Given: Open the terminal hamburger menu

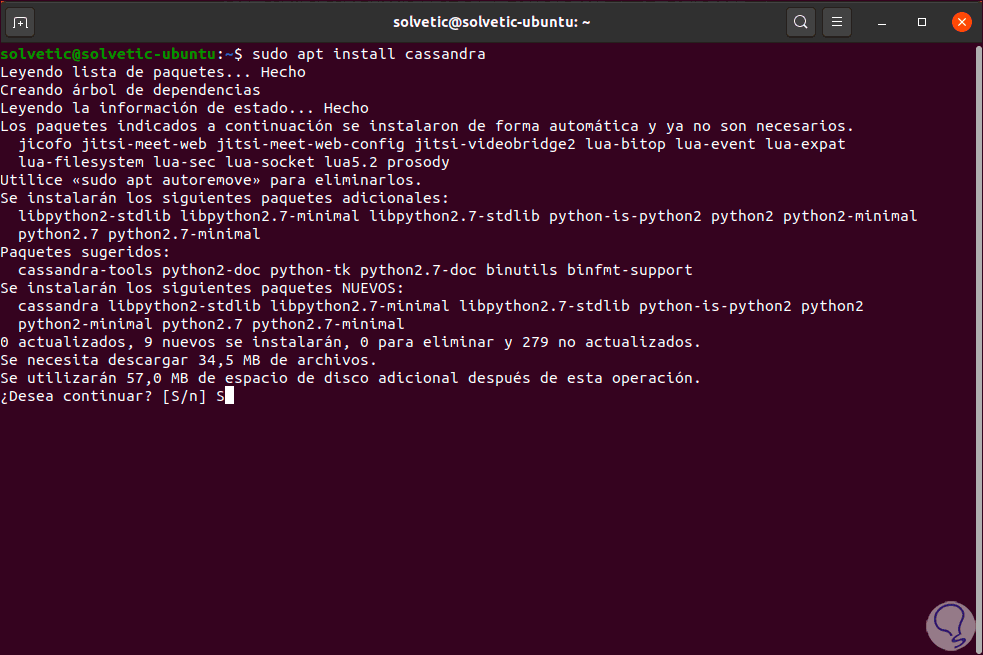Looking at the screenshot, I should [838, 21].
